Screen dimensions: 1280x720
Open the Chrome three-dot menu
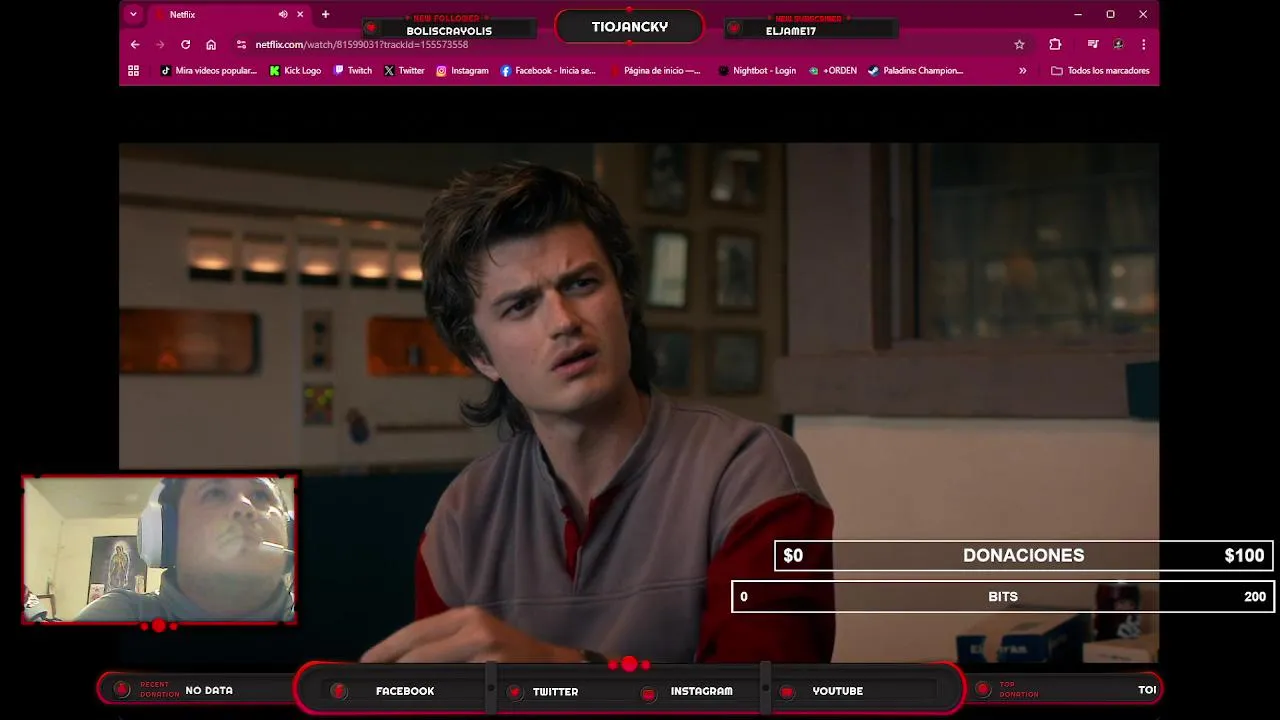coord(1143,44)
